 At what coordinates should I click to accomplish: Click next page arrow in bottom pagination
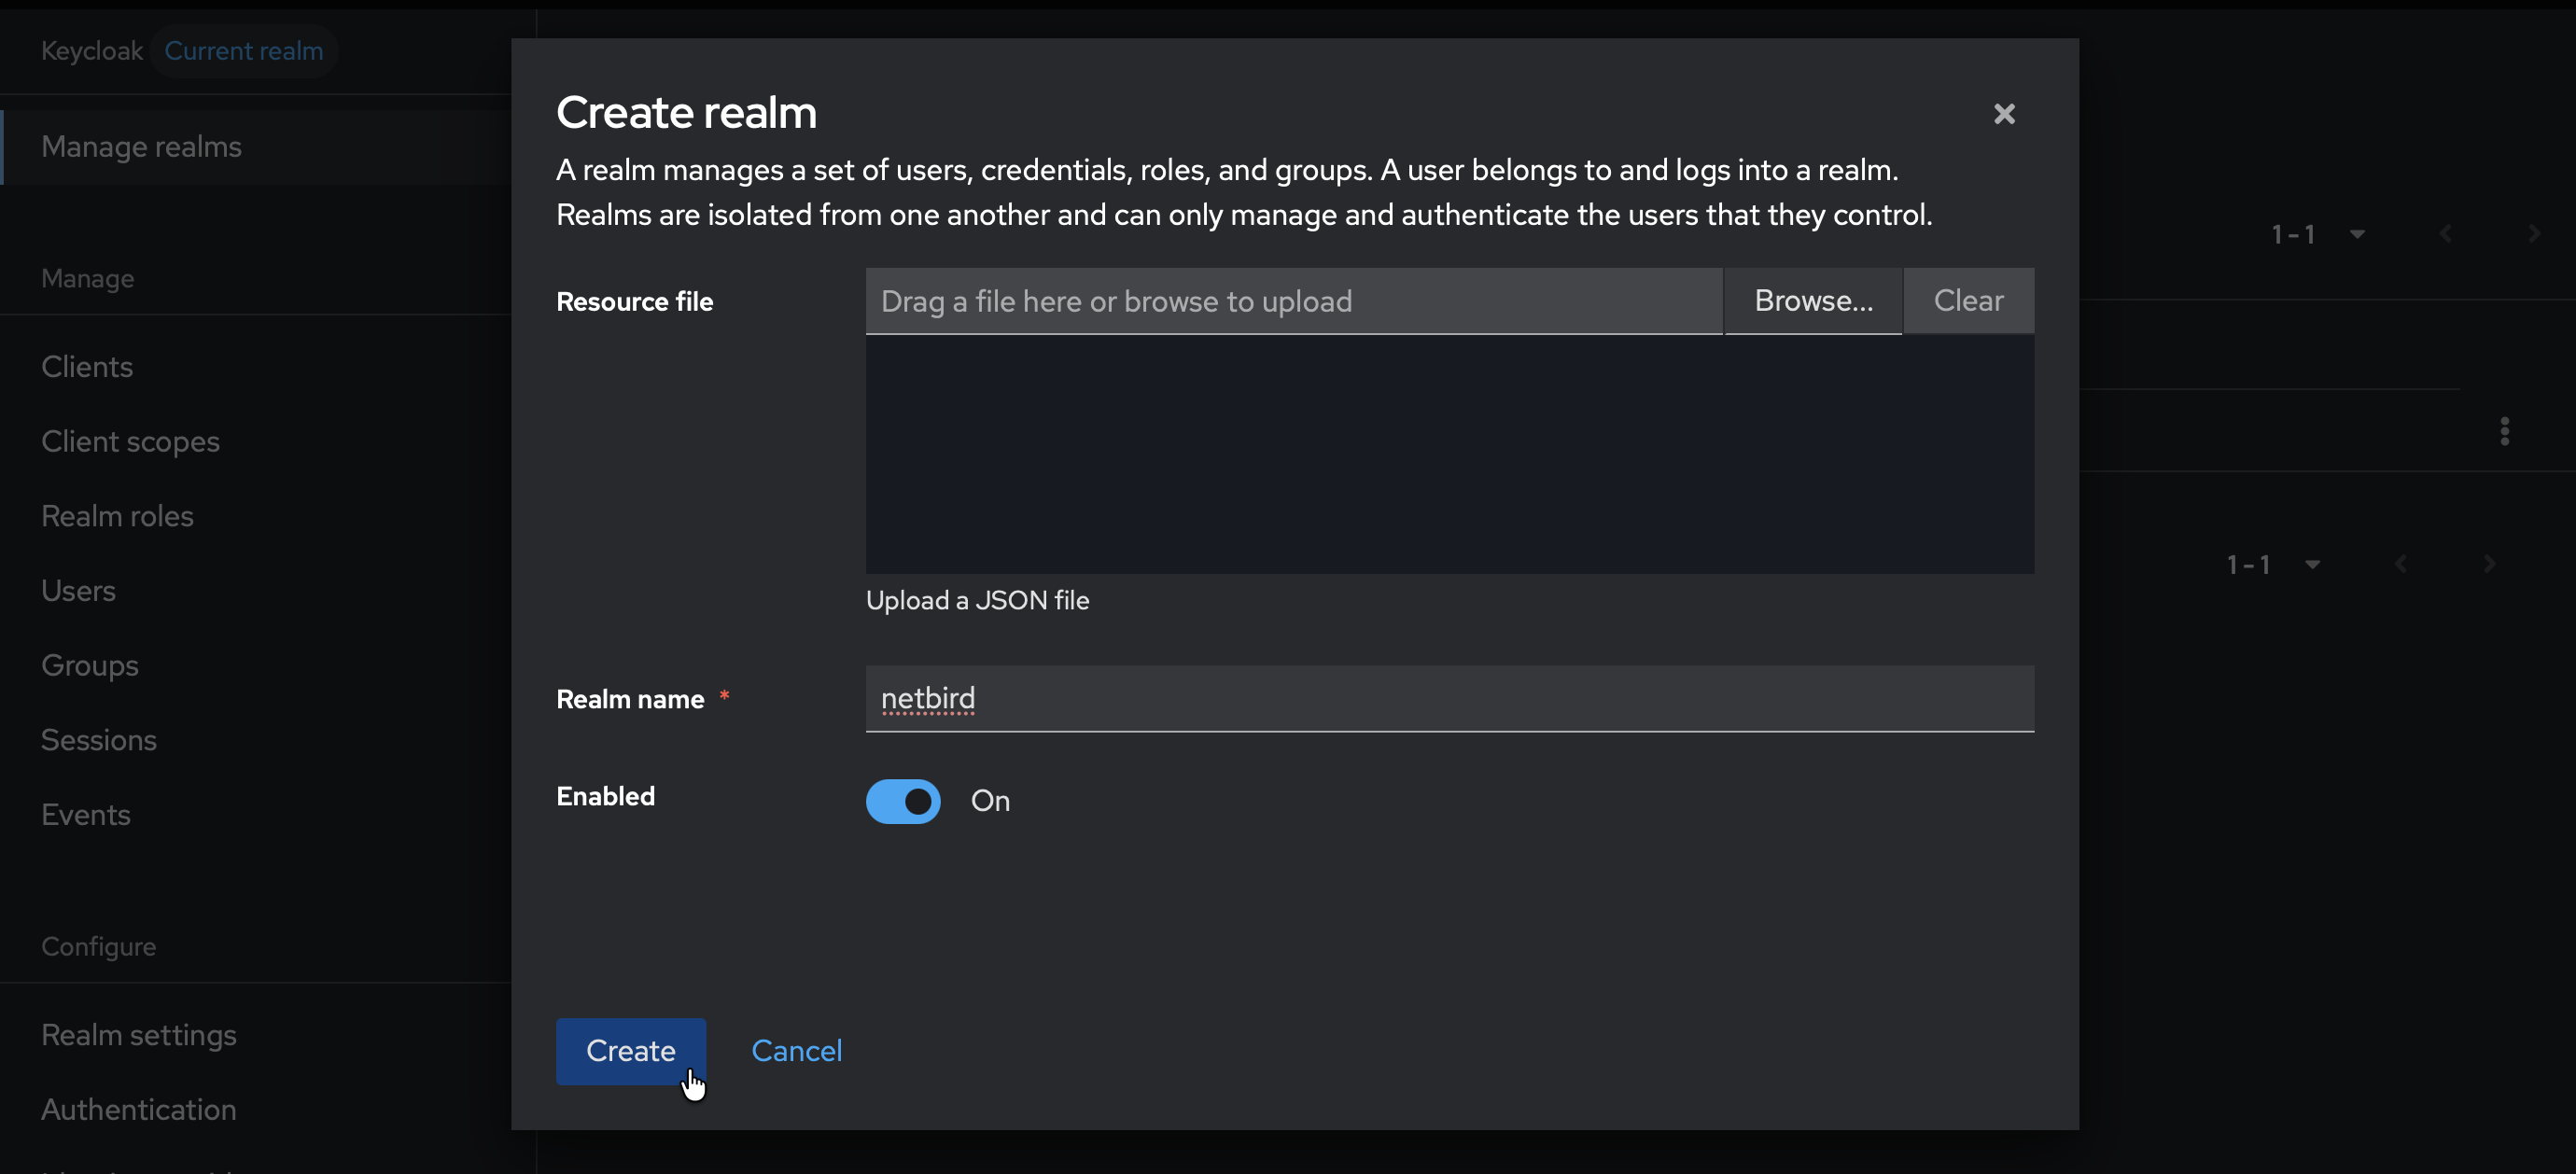click(x=2489, y=564)
